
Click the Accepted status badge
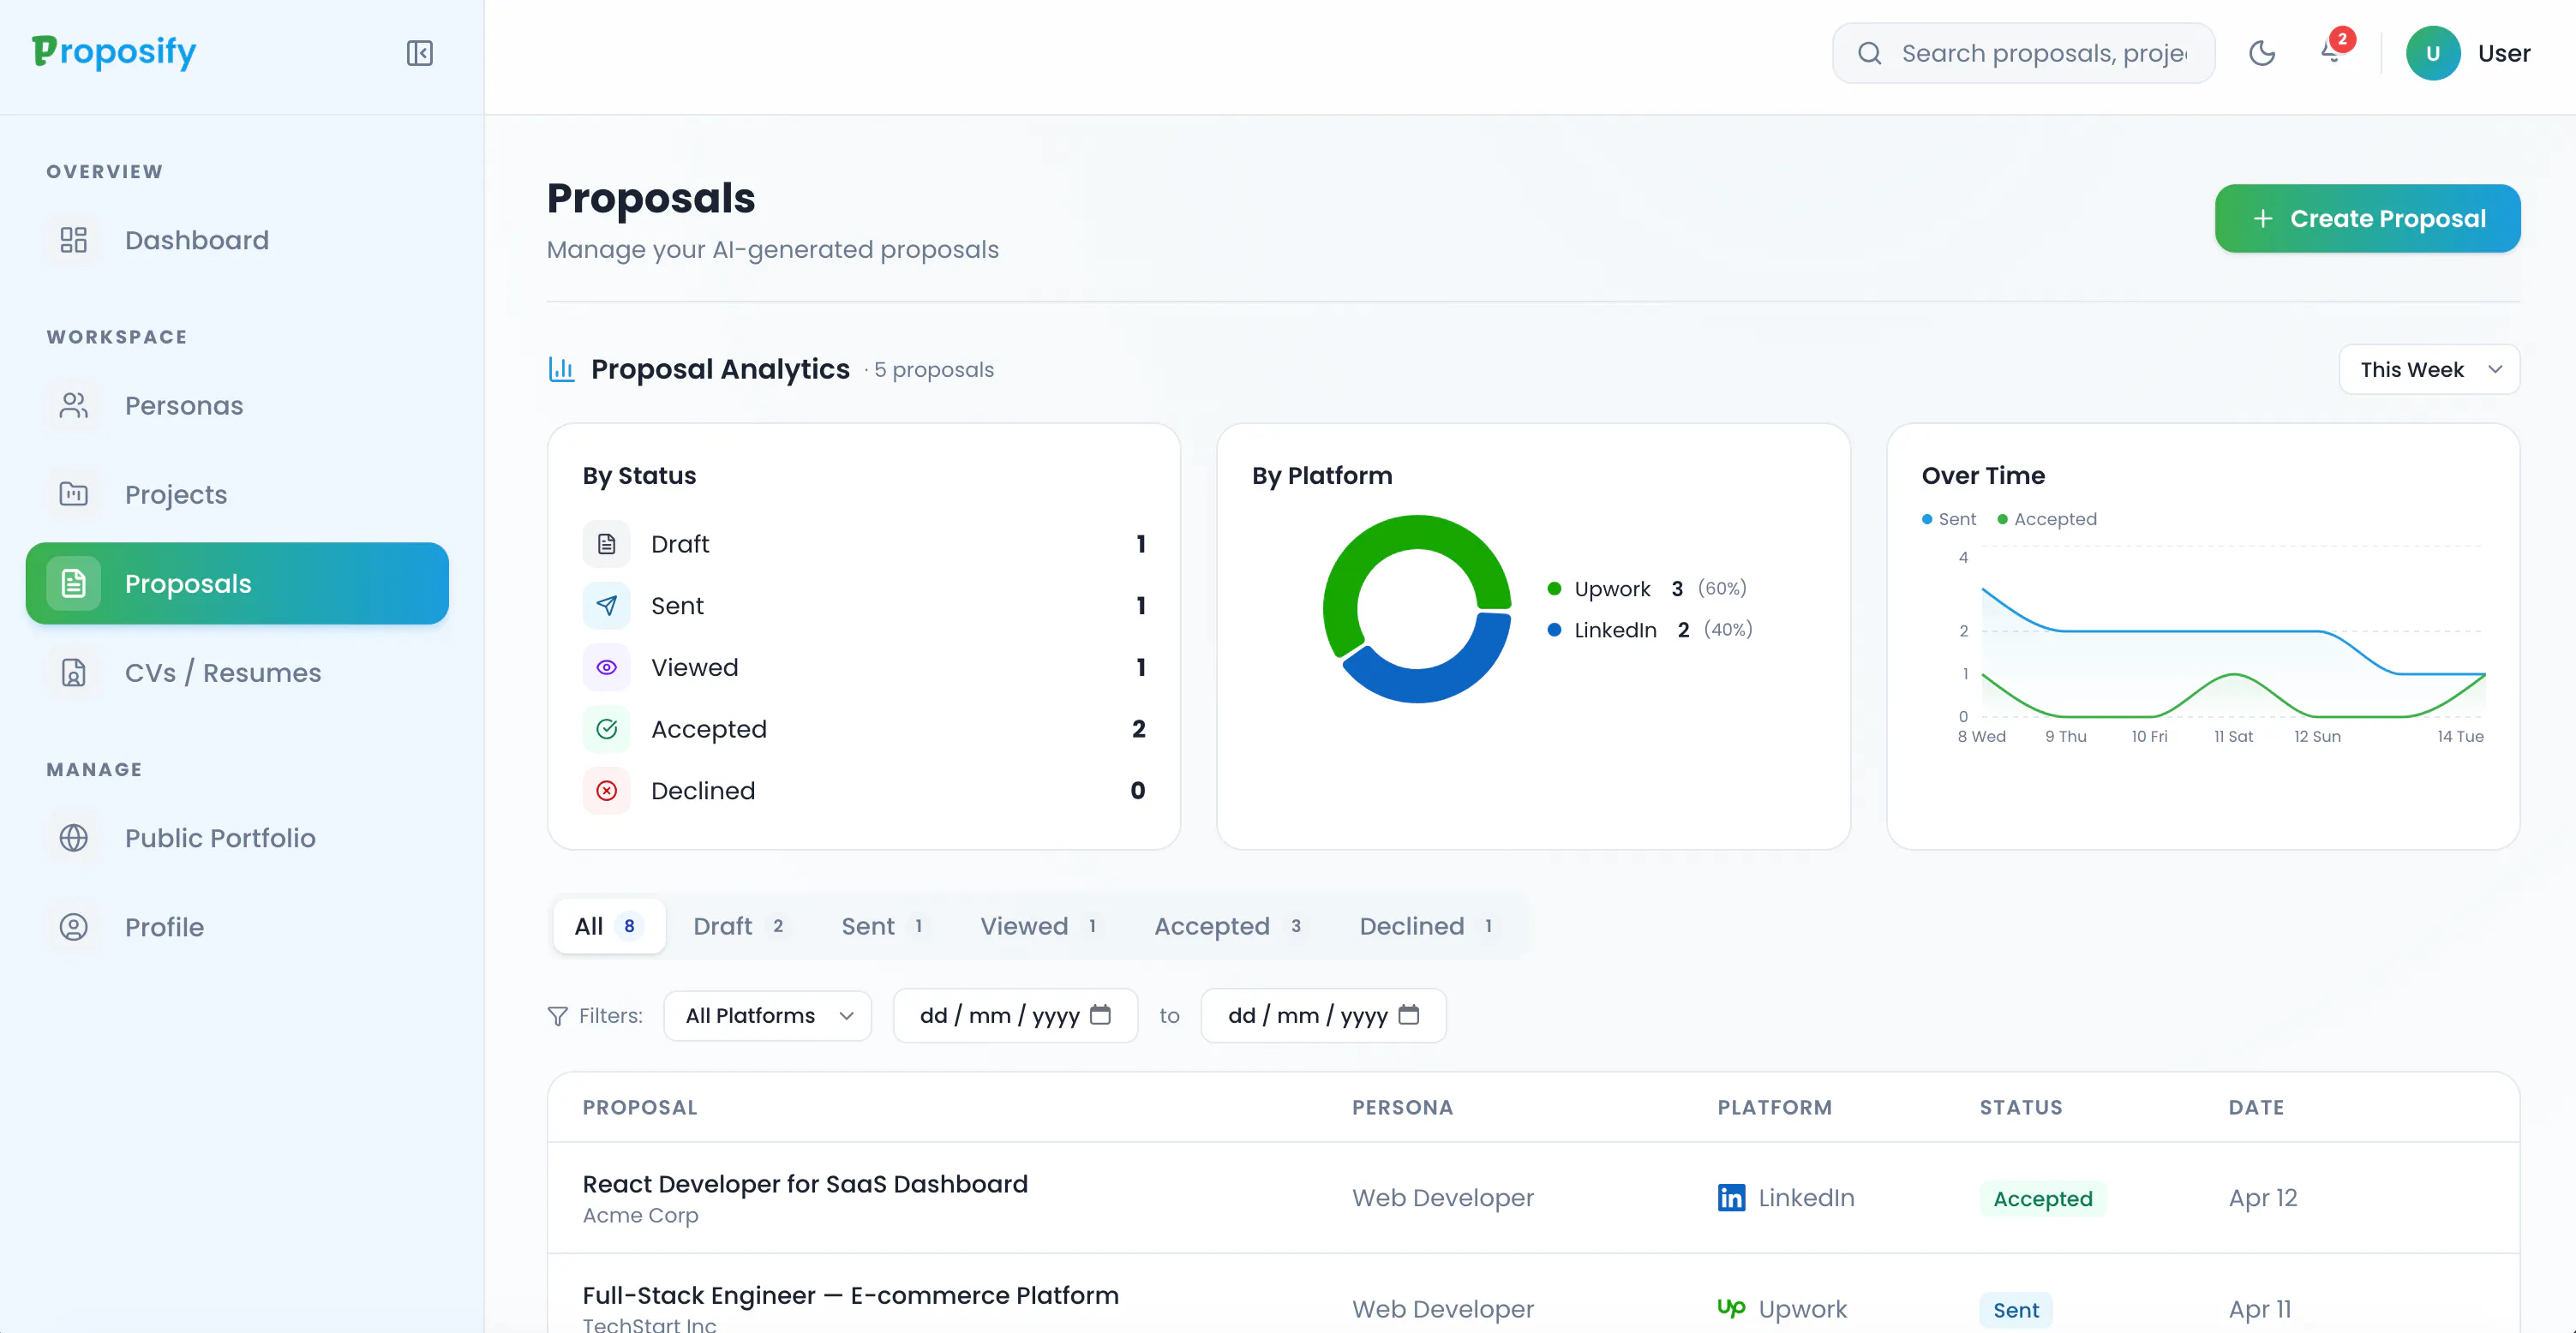[x=2042, y=1198]
